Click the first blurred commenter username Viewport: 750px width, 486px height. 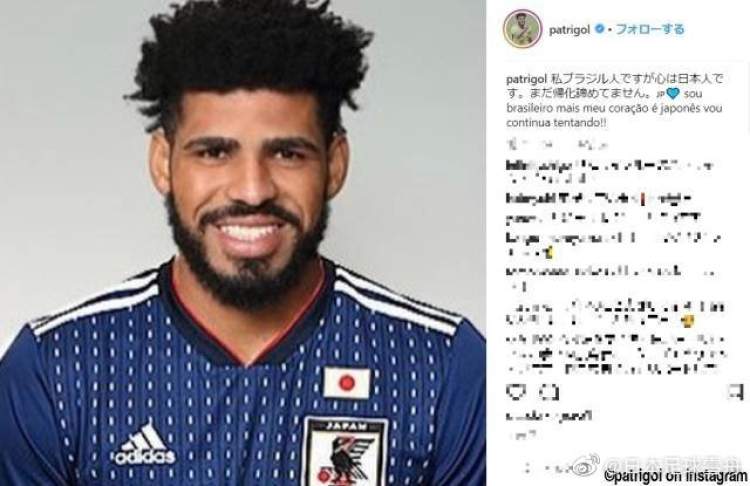click(539, 166)
